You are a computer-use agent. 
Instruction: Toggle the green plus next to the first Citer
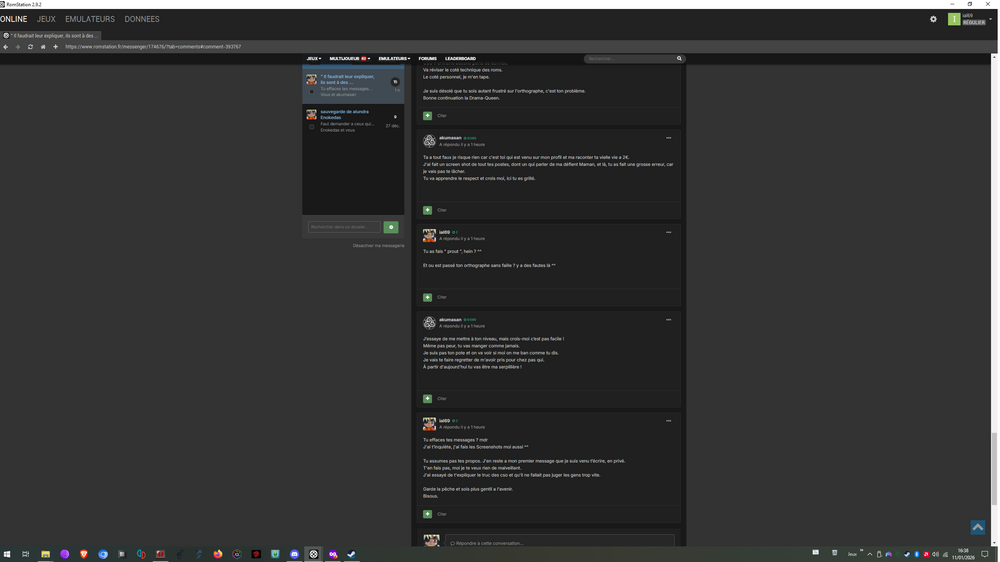pos(428,116)
